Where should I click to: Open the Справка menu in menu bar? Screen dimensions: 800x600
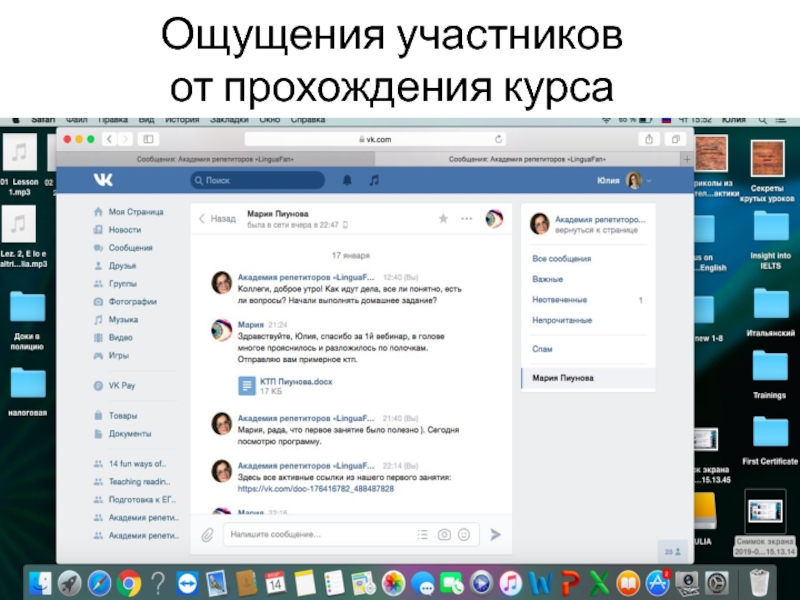pyautogui.click(x=308, y=120)
